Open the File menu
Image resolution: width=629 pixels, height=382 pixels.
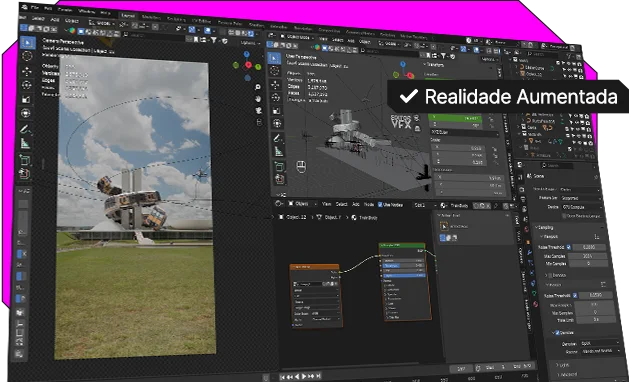pyautogui.click(x=34, y=8)
